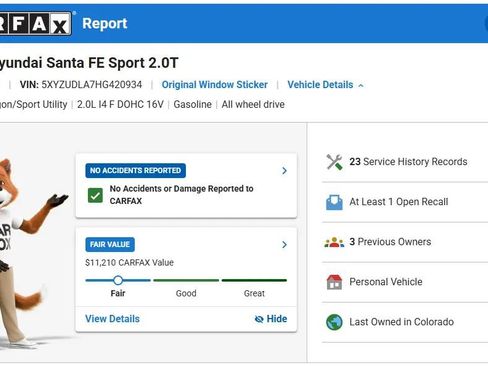The height and width of the screenshot is (366, 488).
Task: Collapse the Vehicle Details section
Action: (x=325, y=85)
